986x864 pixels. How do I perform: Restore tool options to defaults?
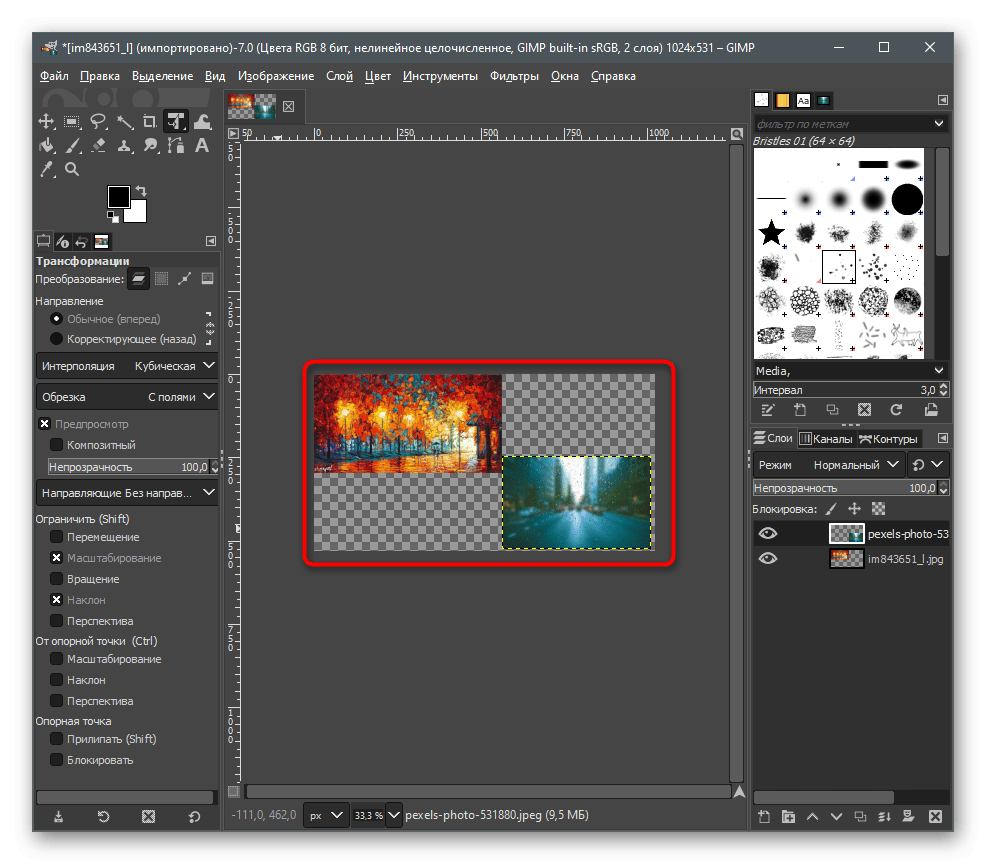coord(194,817)
